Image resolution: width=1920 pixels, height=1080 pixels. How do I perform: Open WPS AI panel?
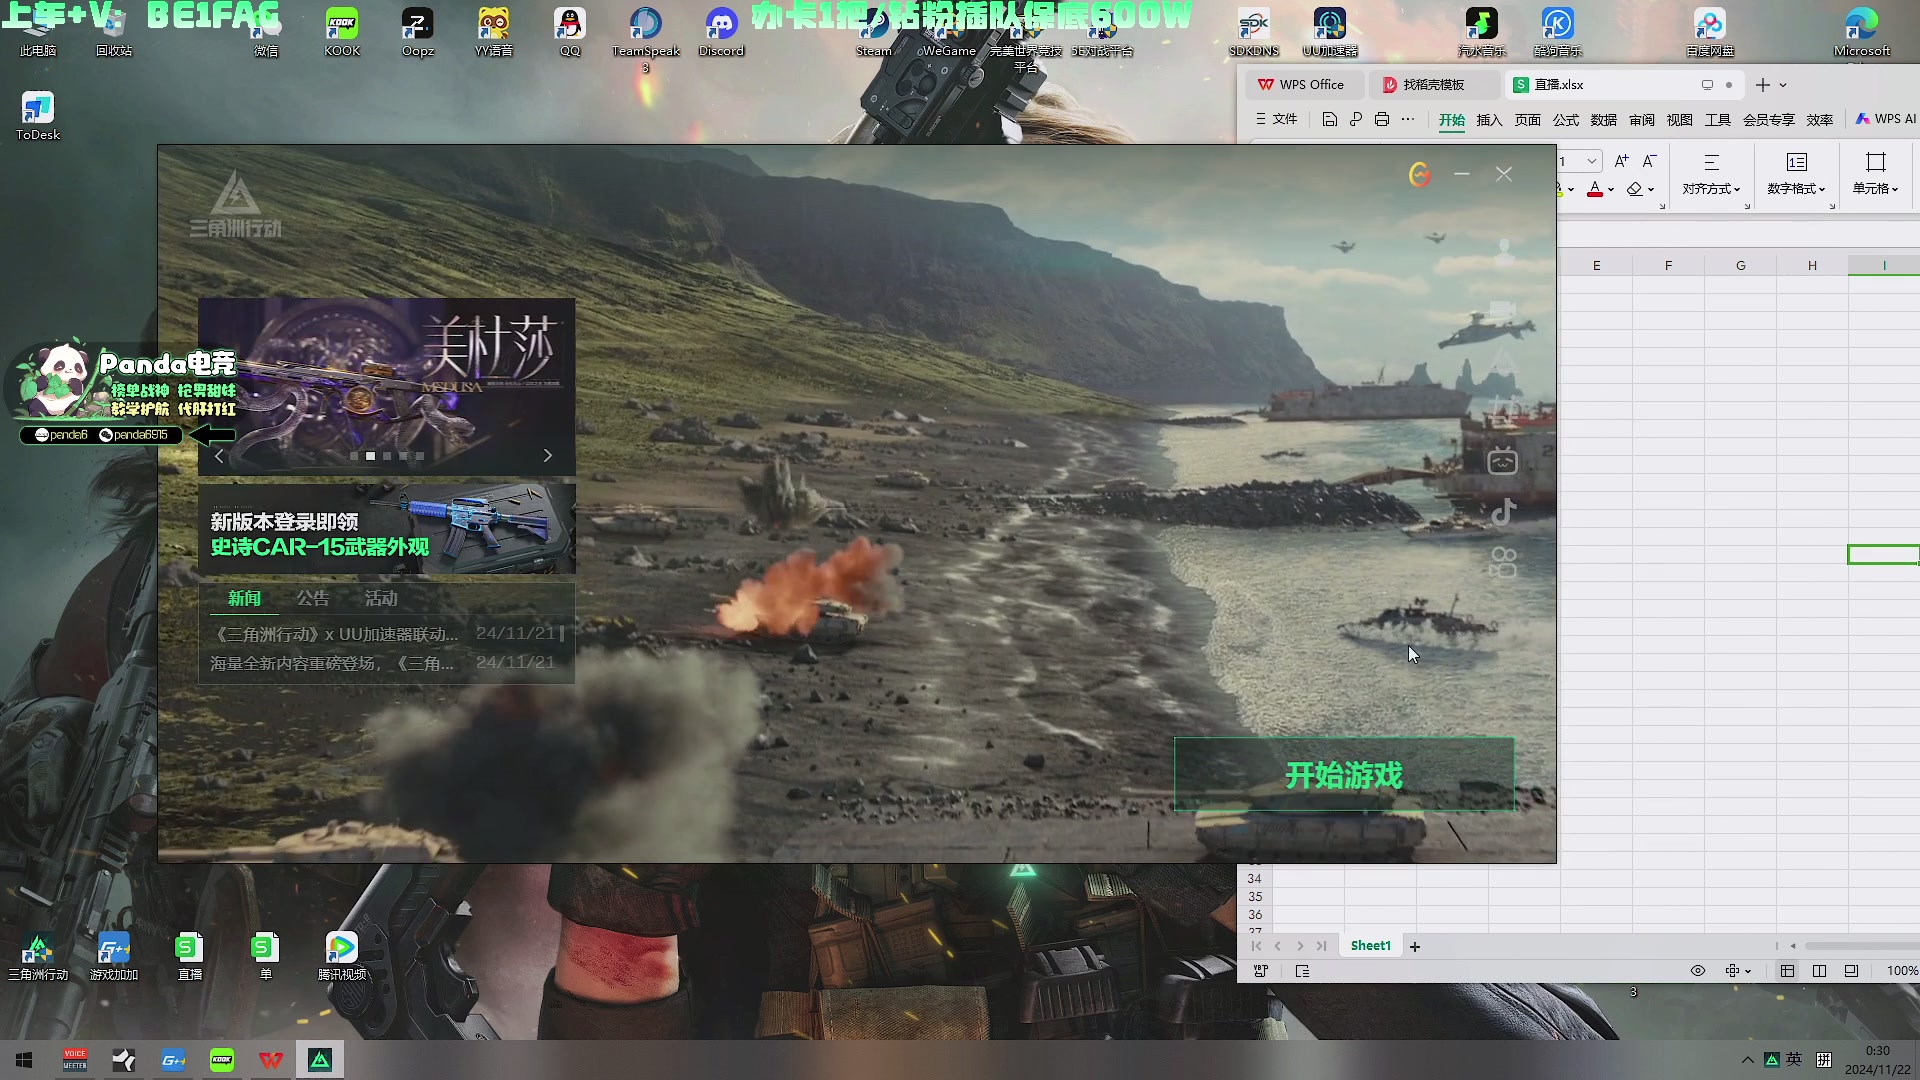click(x=1886, y=119)
